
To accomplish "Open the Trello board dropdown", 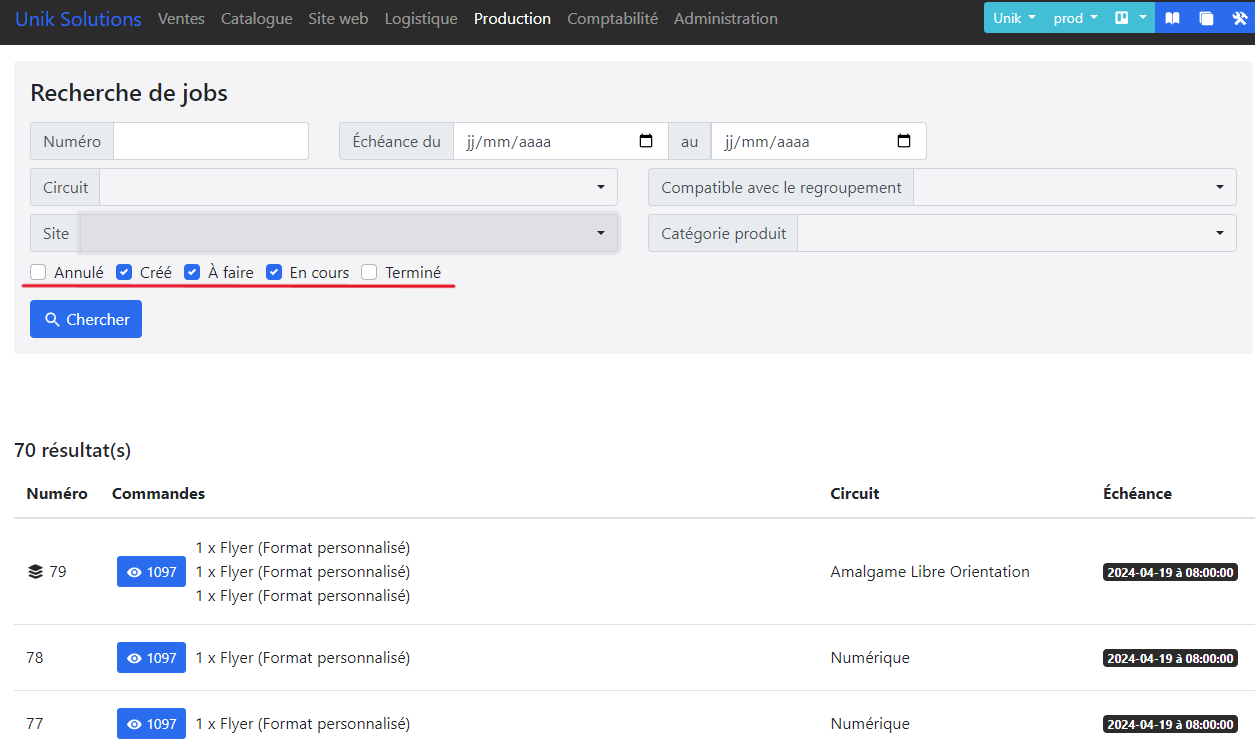I will point(1131,18).
